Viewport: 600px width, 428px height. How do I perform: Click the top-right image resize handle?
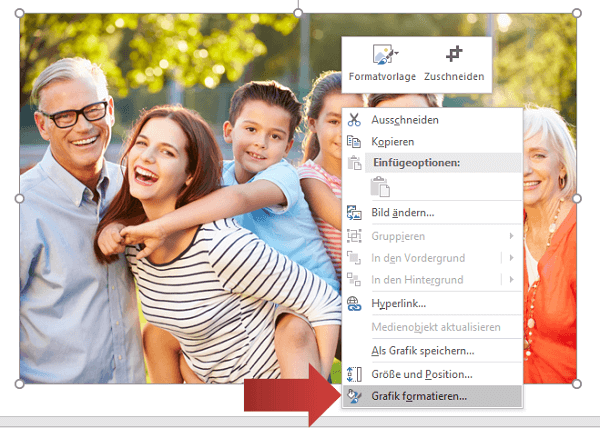click(x=577, y=13)
